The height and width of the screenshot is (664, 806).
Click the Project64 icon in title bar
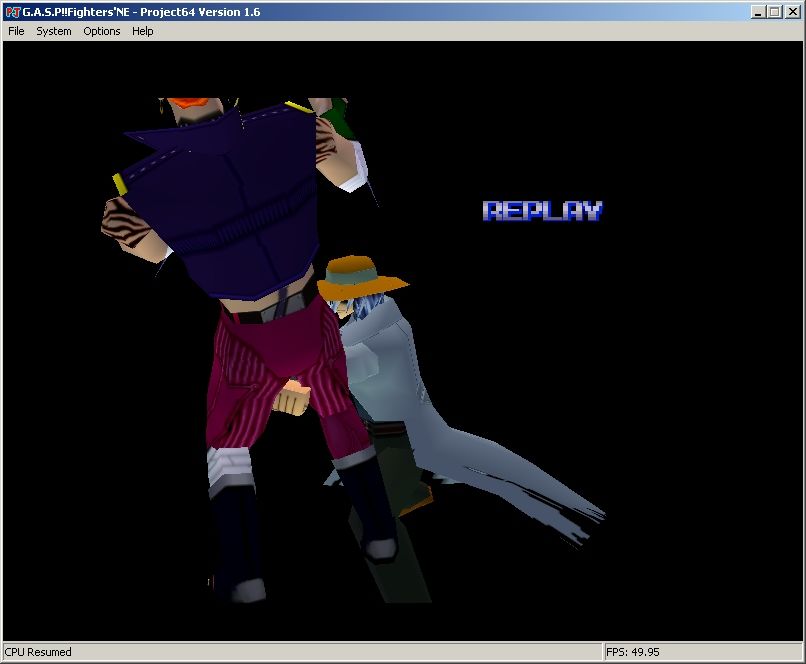click(12, 12)
